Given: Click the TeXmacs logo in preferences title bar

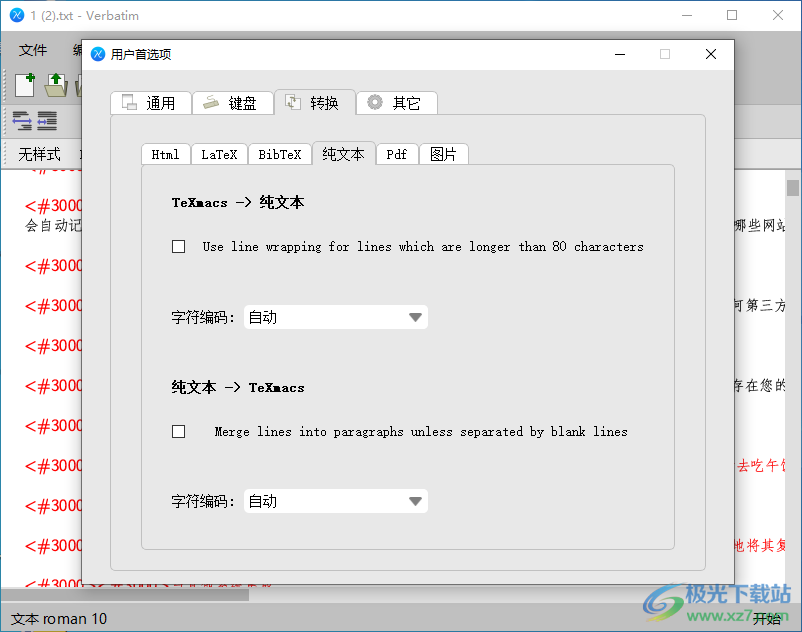Looking at the screenshot, I should 98,54.
